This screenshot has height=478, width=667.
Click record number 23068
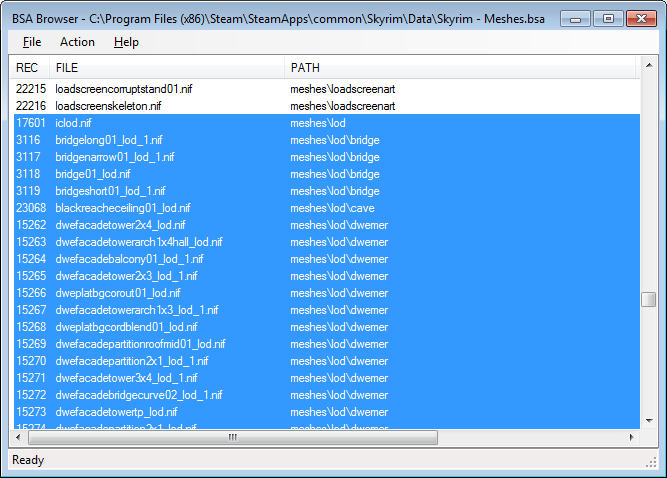31,208
